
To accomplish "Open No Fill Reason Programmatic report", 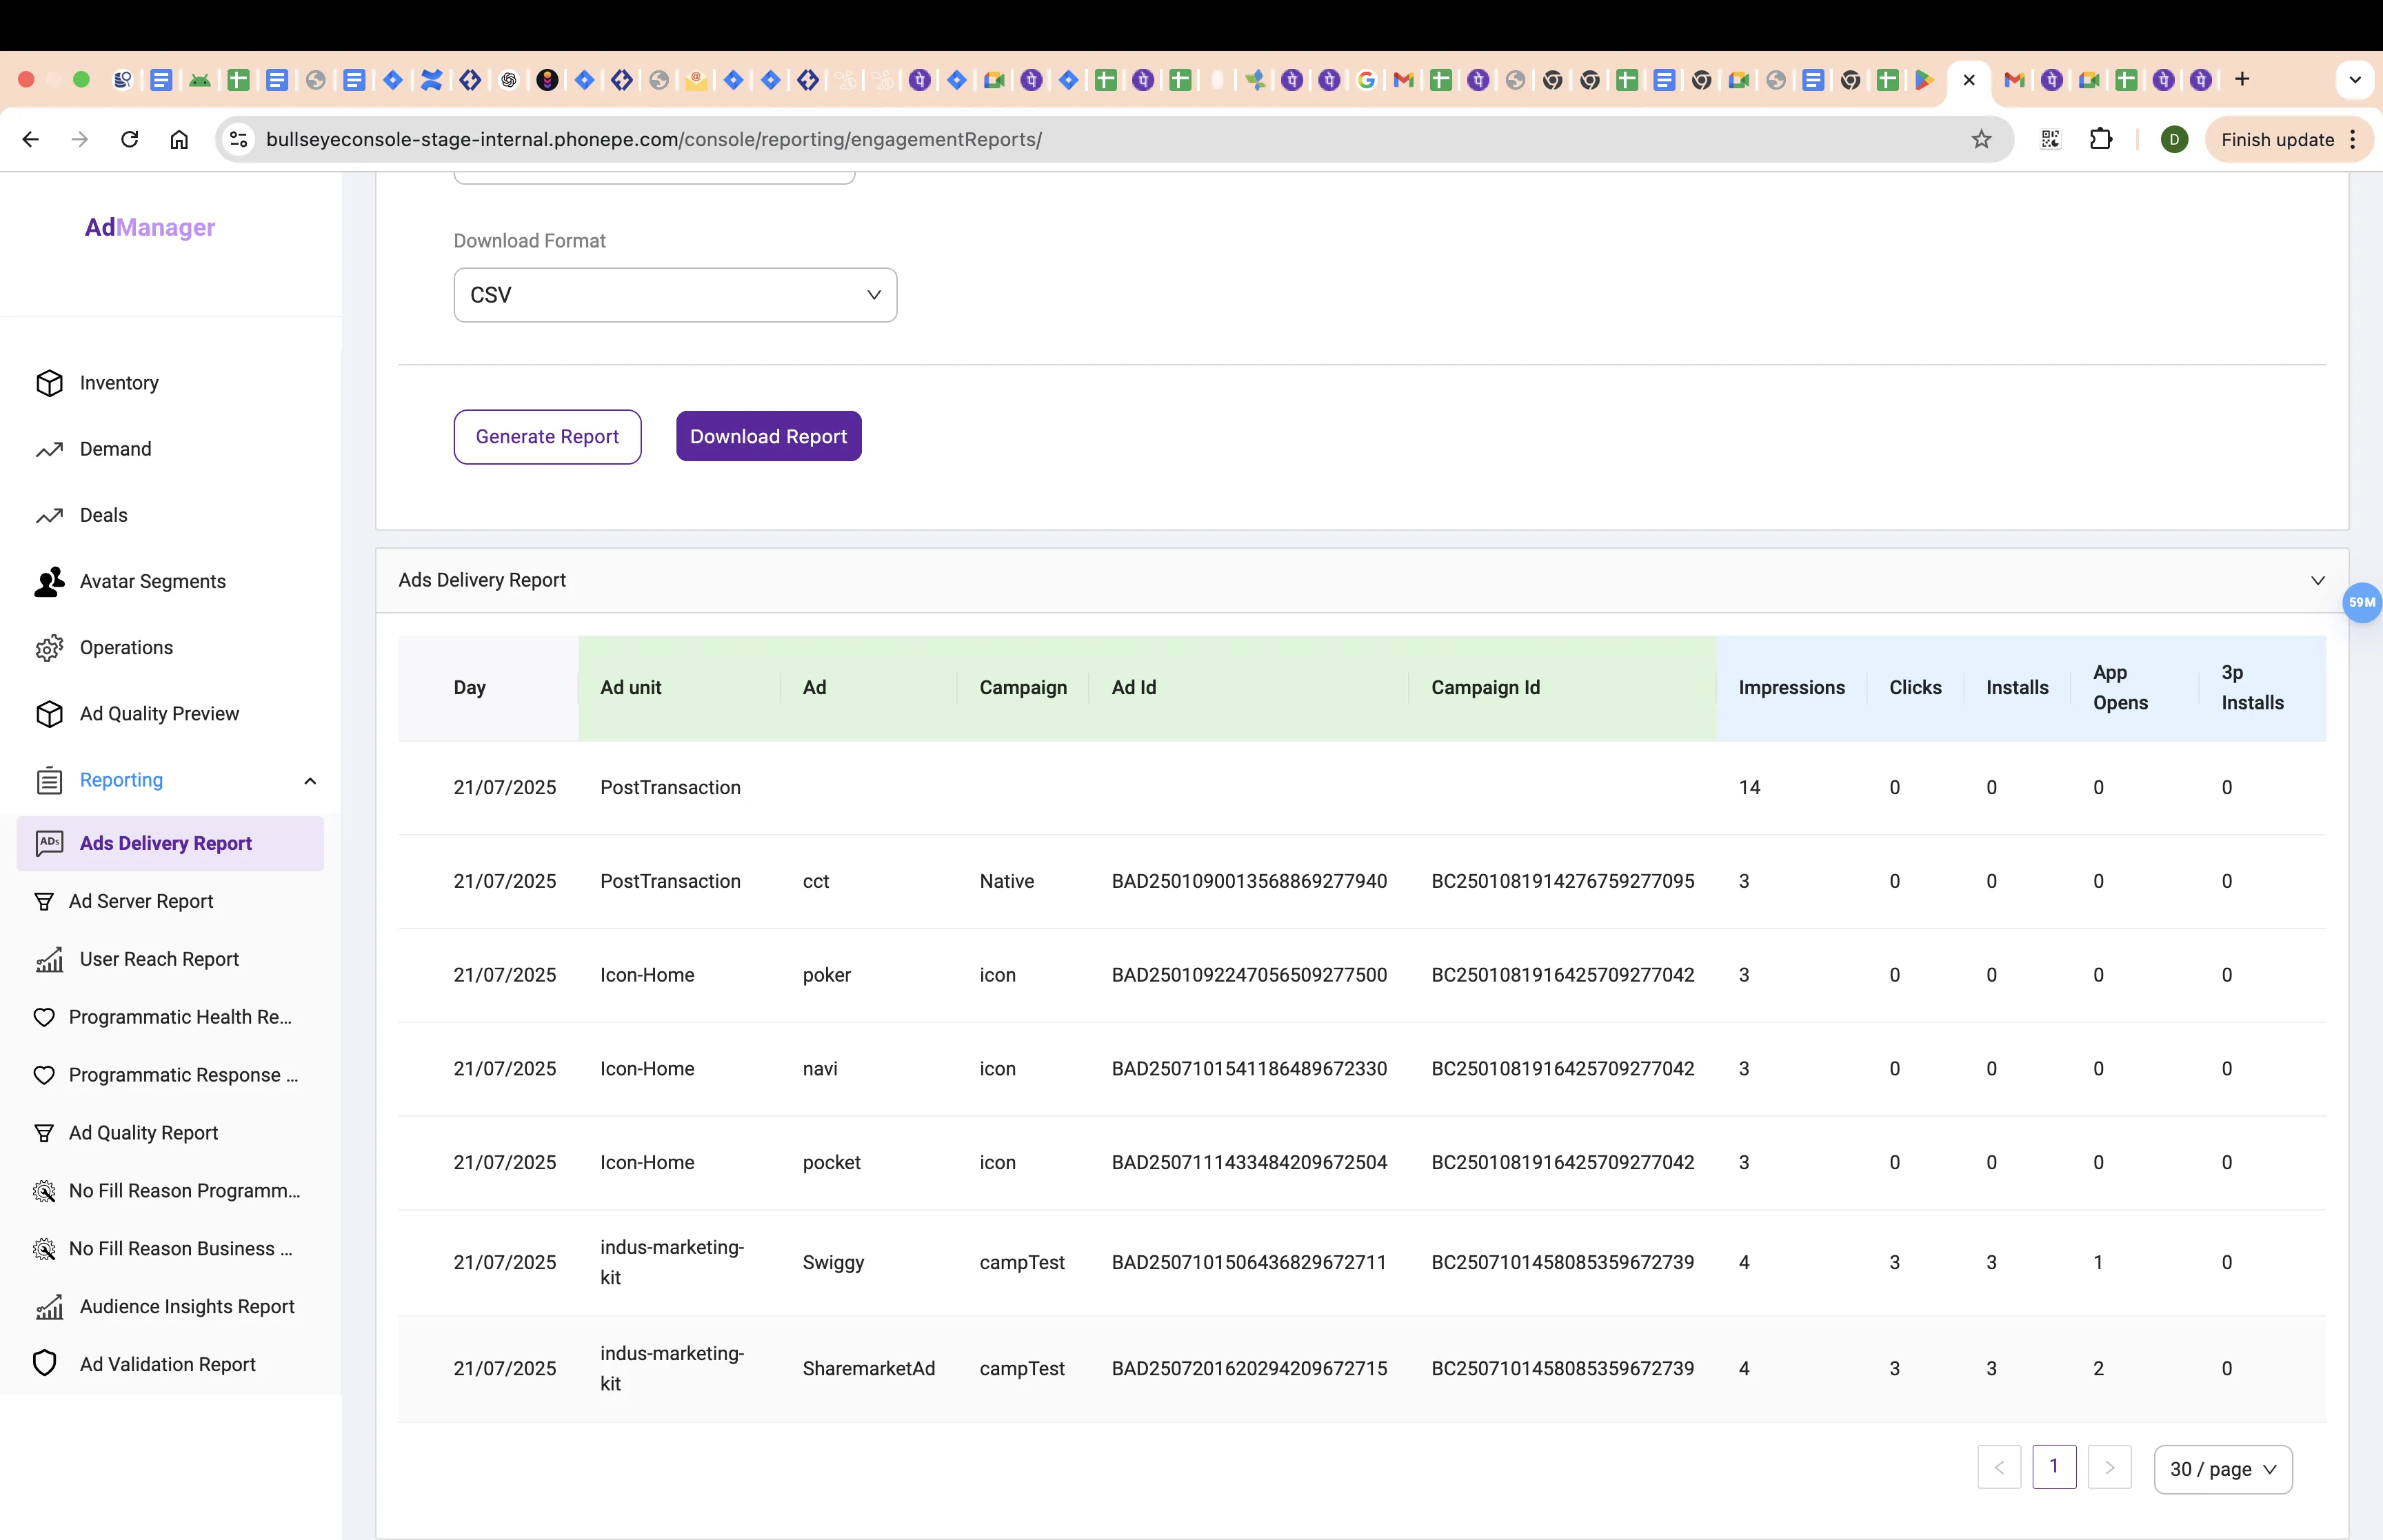I will [x=184, y=1191].
